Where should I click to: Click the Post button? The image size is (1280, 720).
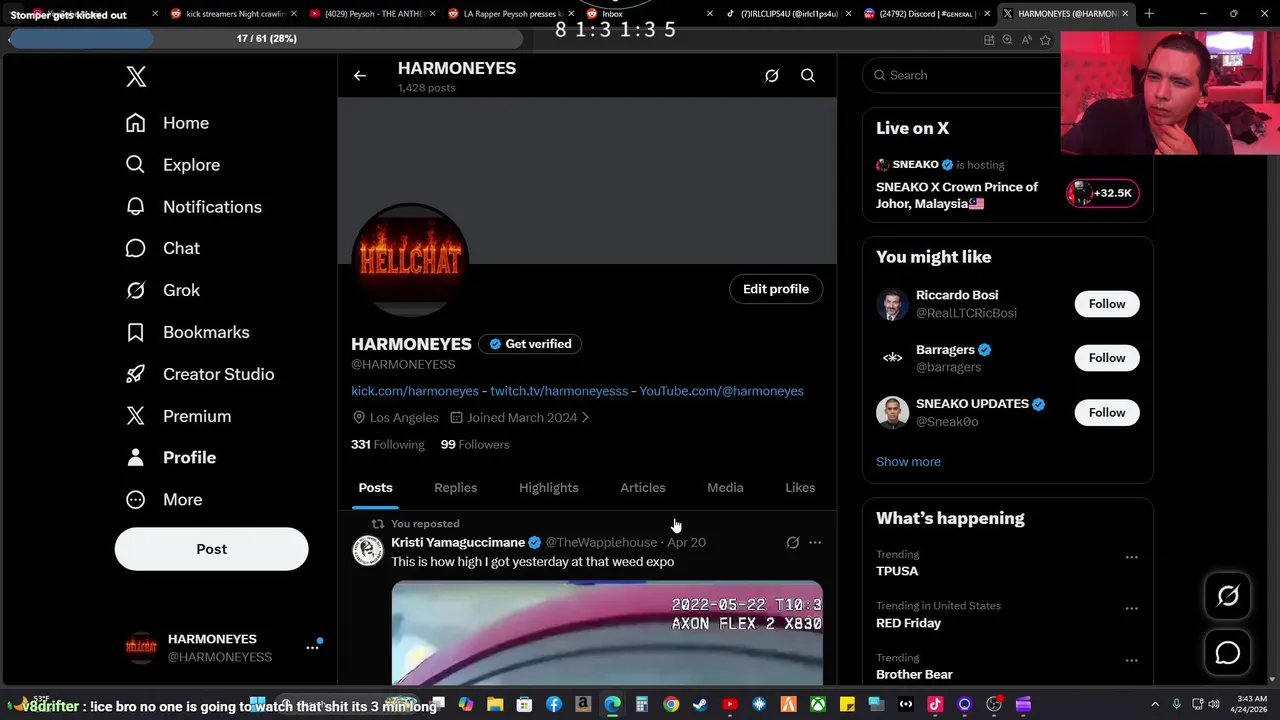coord(211,549)
